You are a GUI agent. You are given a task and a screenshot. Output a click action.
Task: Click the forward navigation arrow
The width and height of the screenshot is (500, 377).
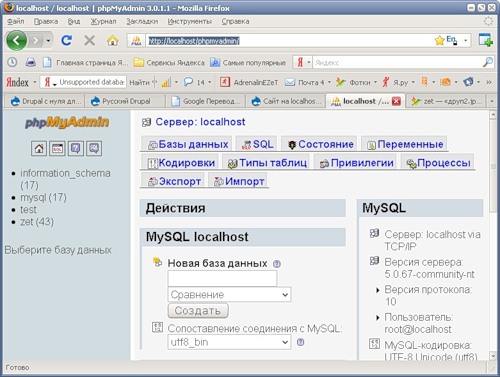click(x=35, y=41)
